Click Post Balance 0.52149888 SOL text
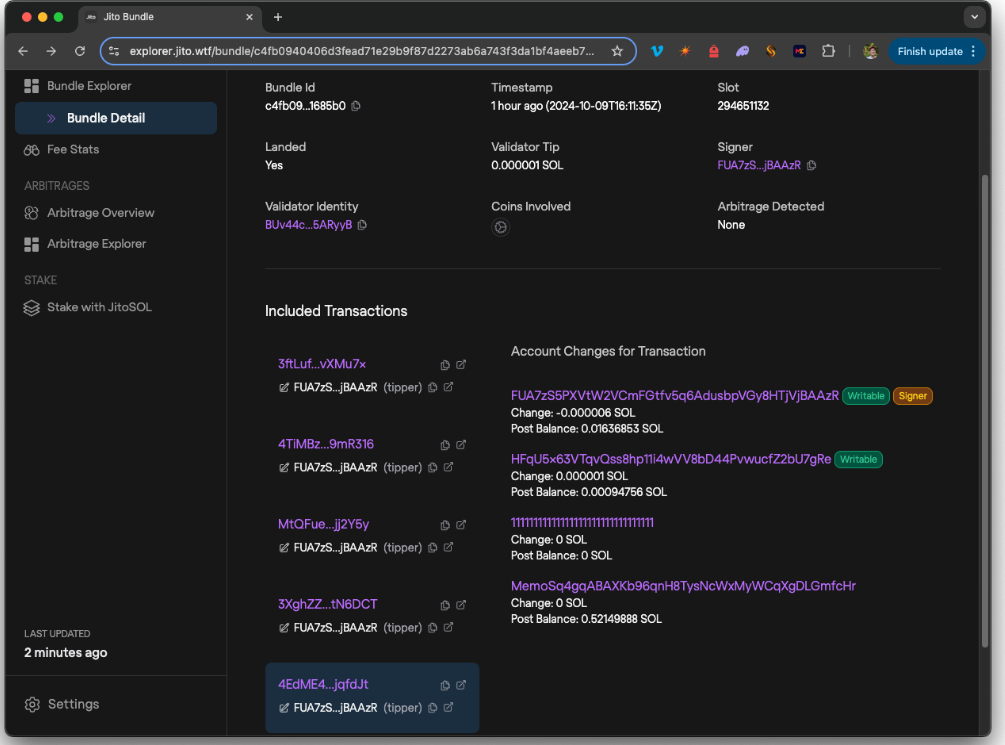The width and height of the screenshot is (1005, 745). (586, 619)
